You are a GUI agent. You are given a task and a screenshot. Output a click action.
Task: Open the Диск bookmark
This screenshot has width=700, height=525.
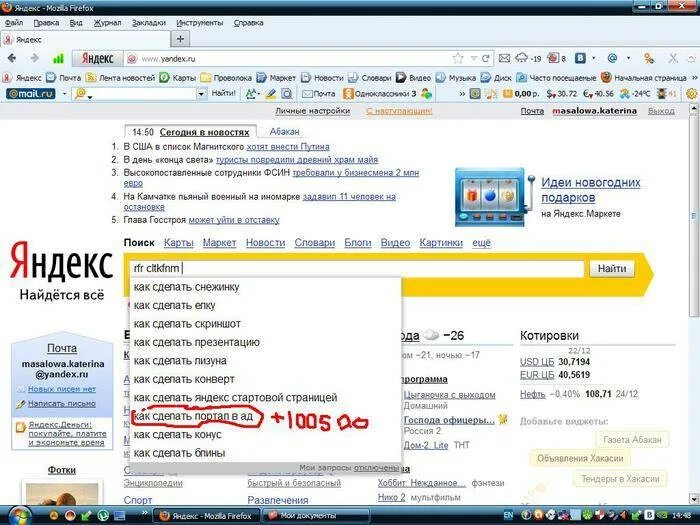click(496, 78)
